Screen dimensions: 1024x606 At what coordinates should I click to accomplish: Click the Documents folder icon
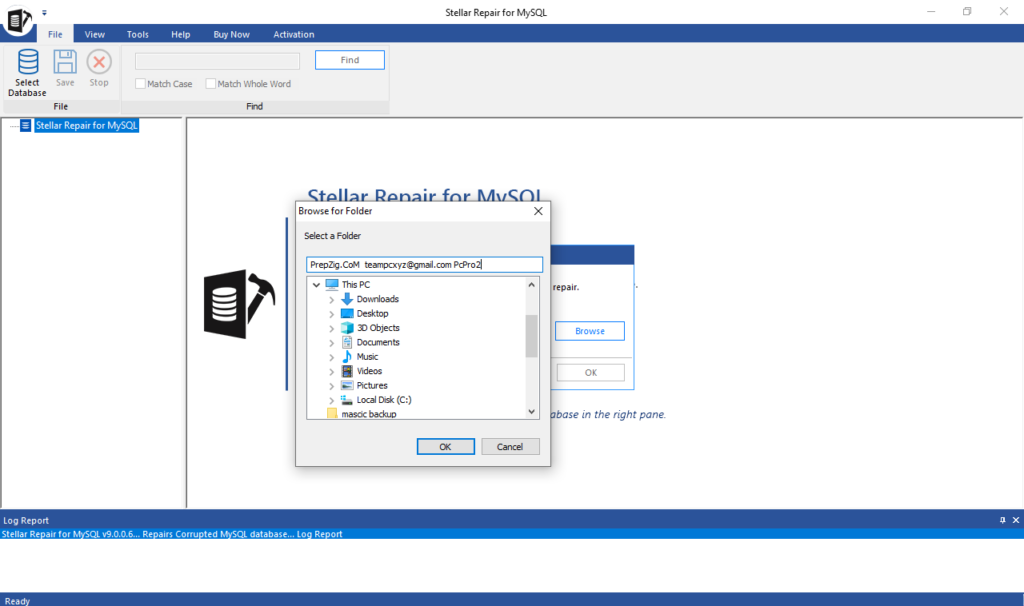click(x=347, y=342)
